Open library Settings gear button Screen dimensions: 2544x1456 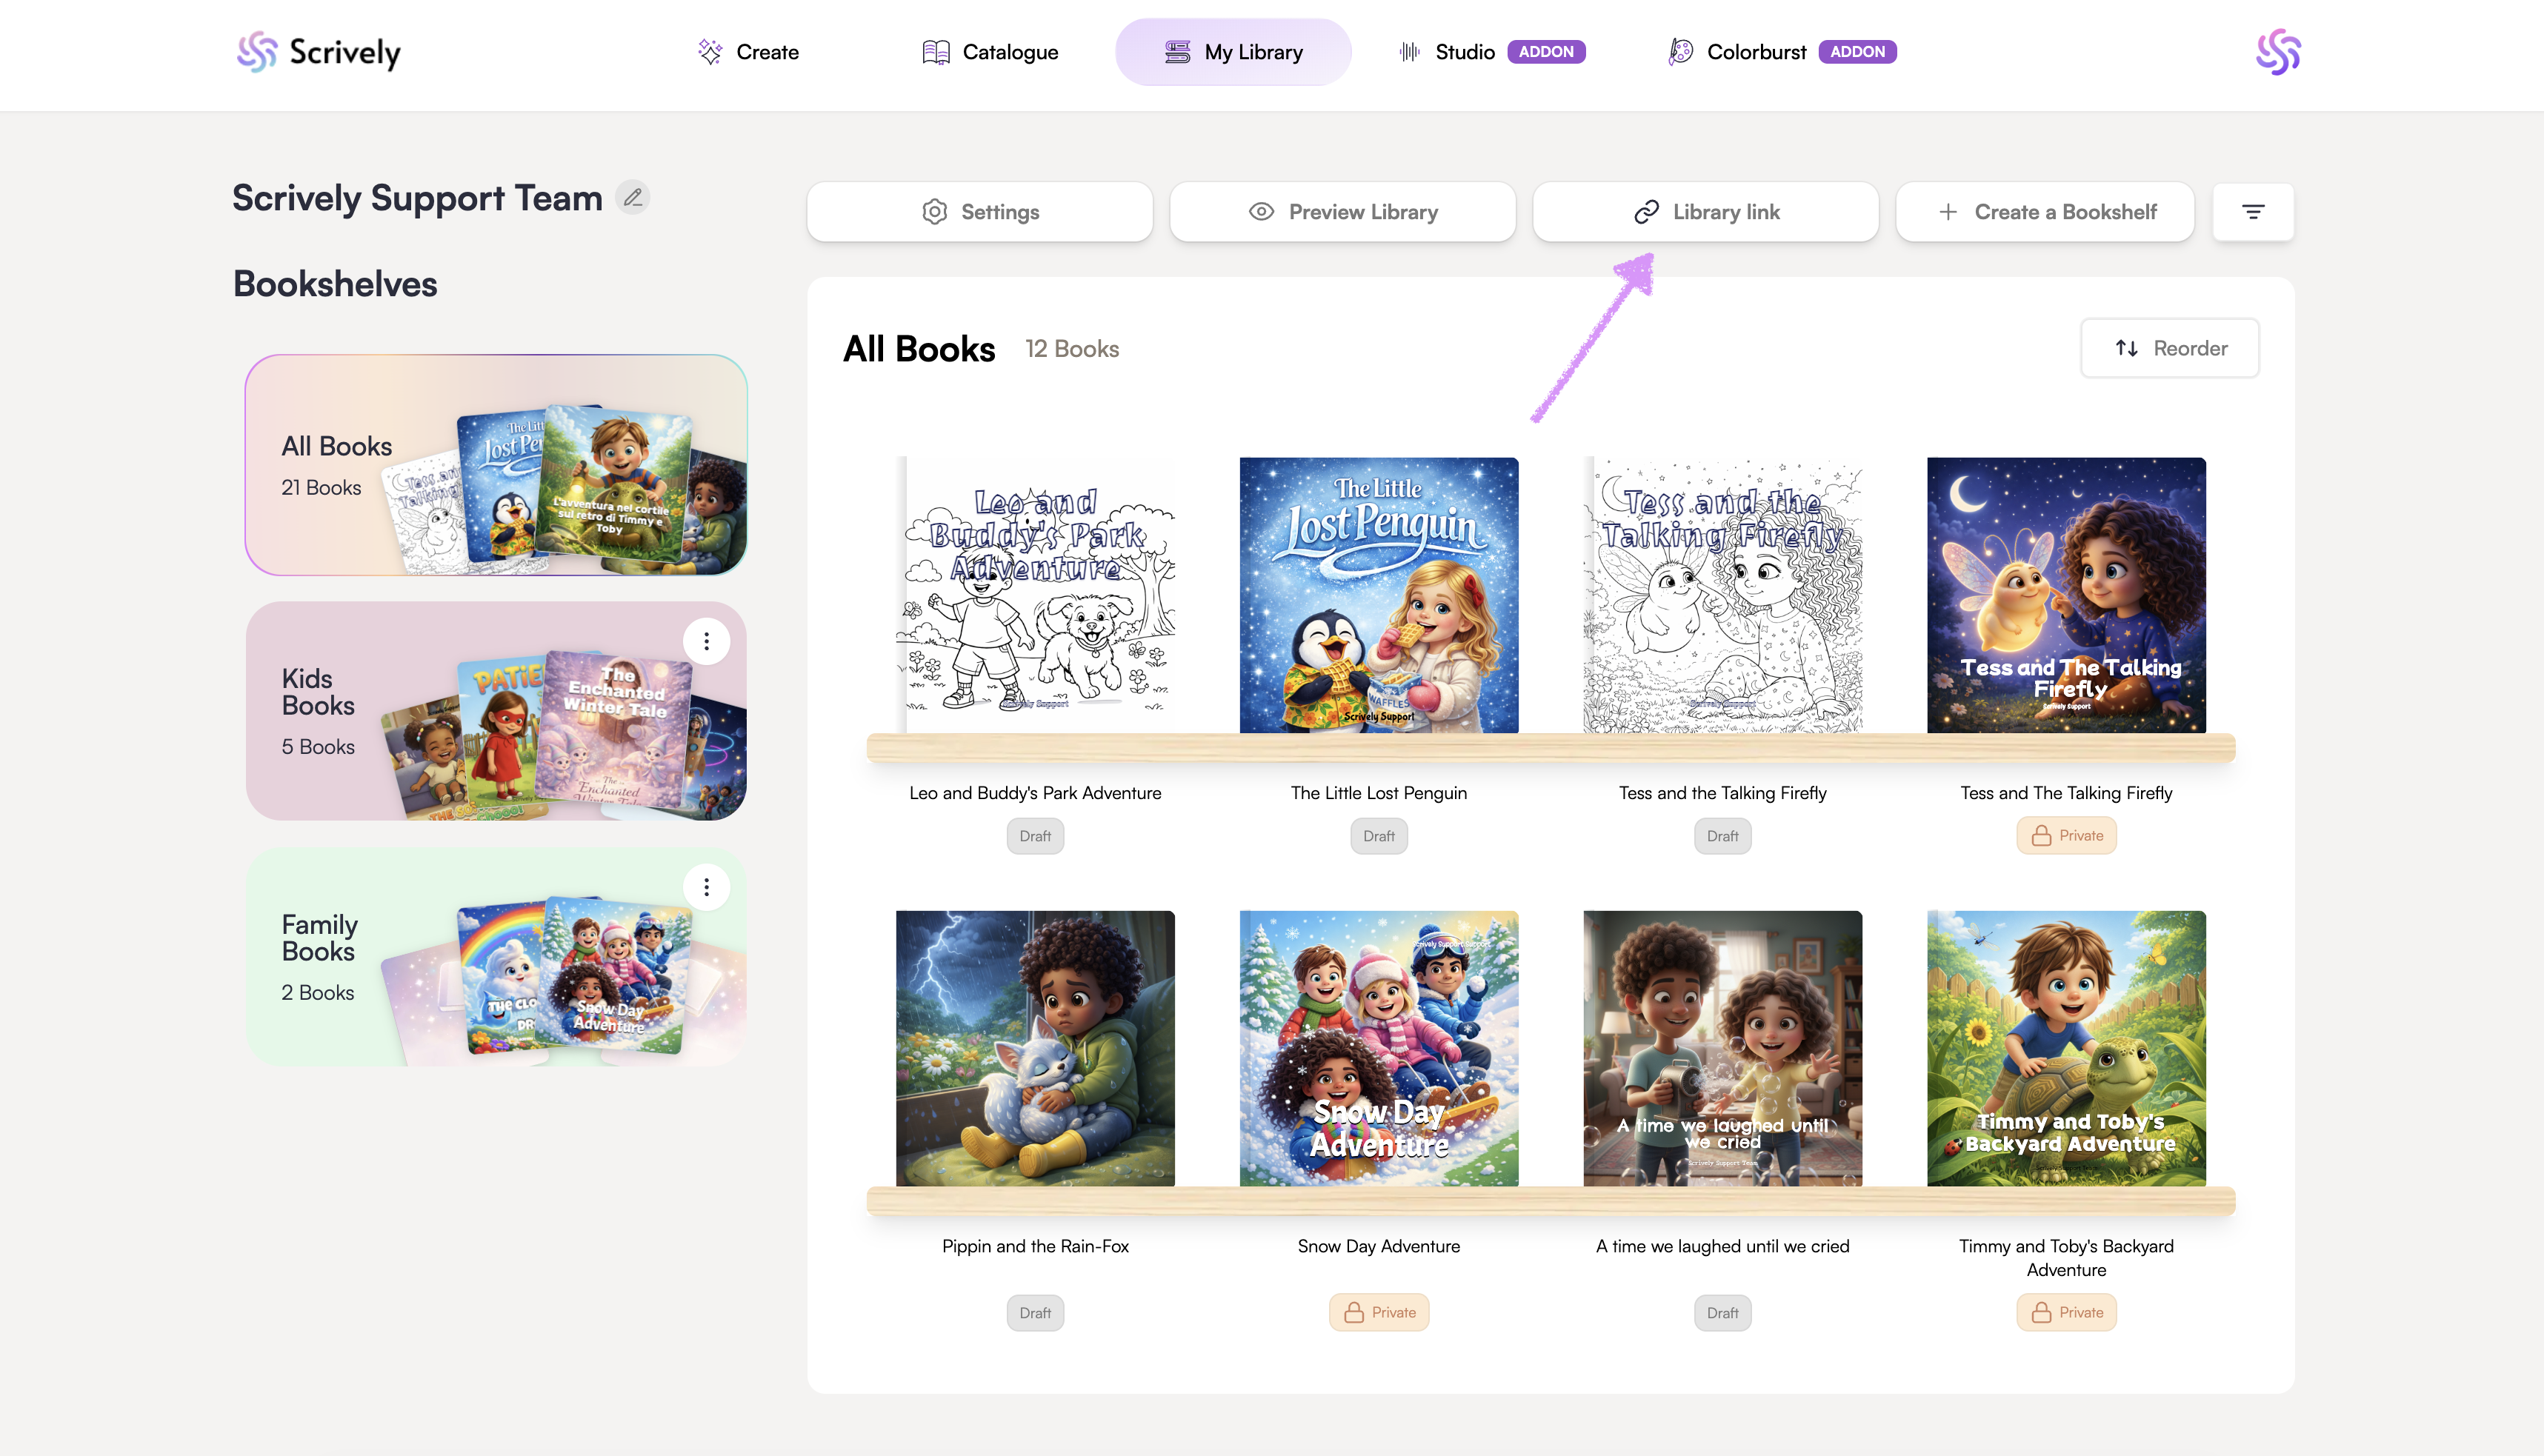click(979, 212)
